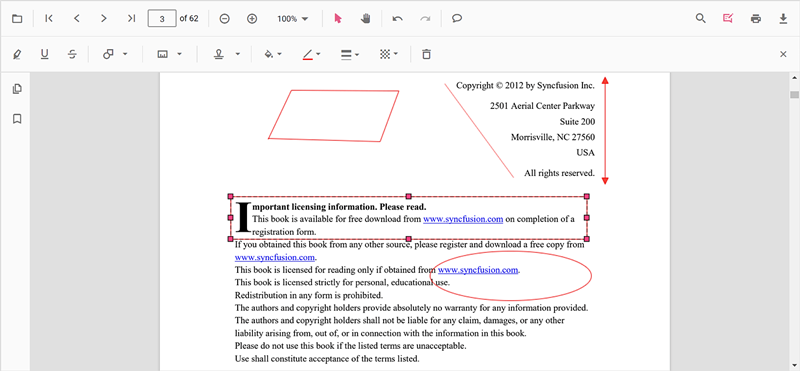This screenshot has width=800, height=371.
Task: Jump to the last page
Action: pos(132,19)
